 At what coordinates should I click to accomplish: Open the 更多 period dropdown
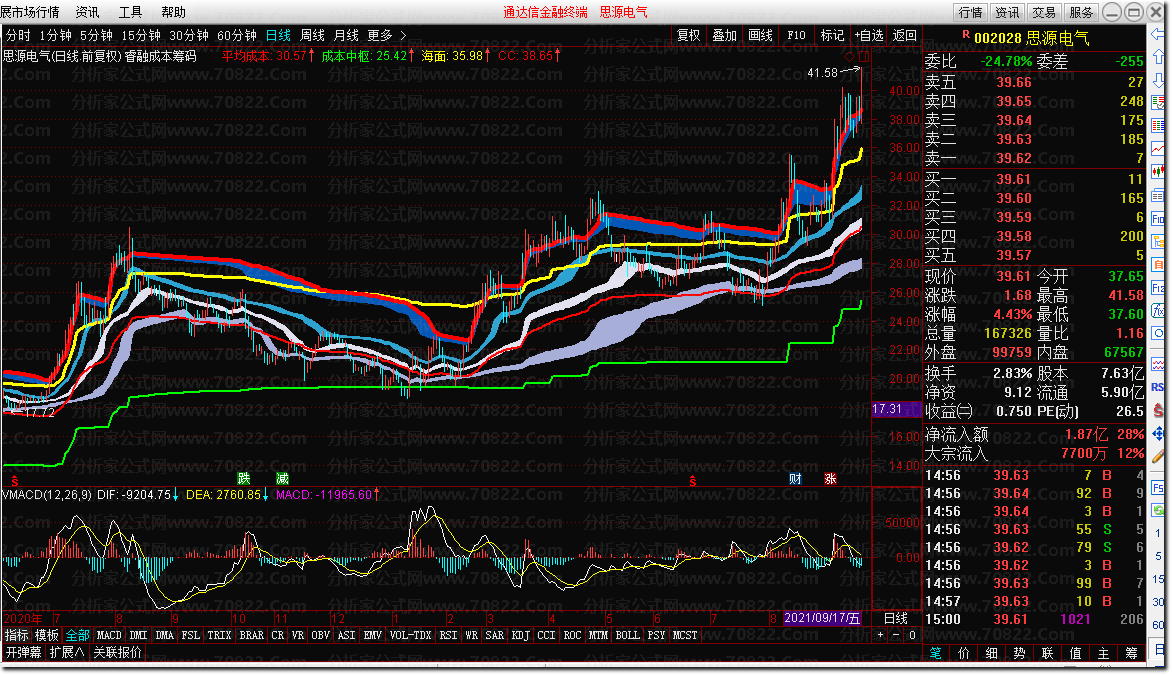387,35
